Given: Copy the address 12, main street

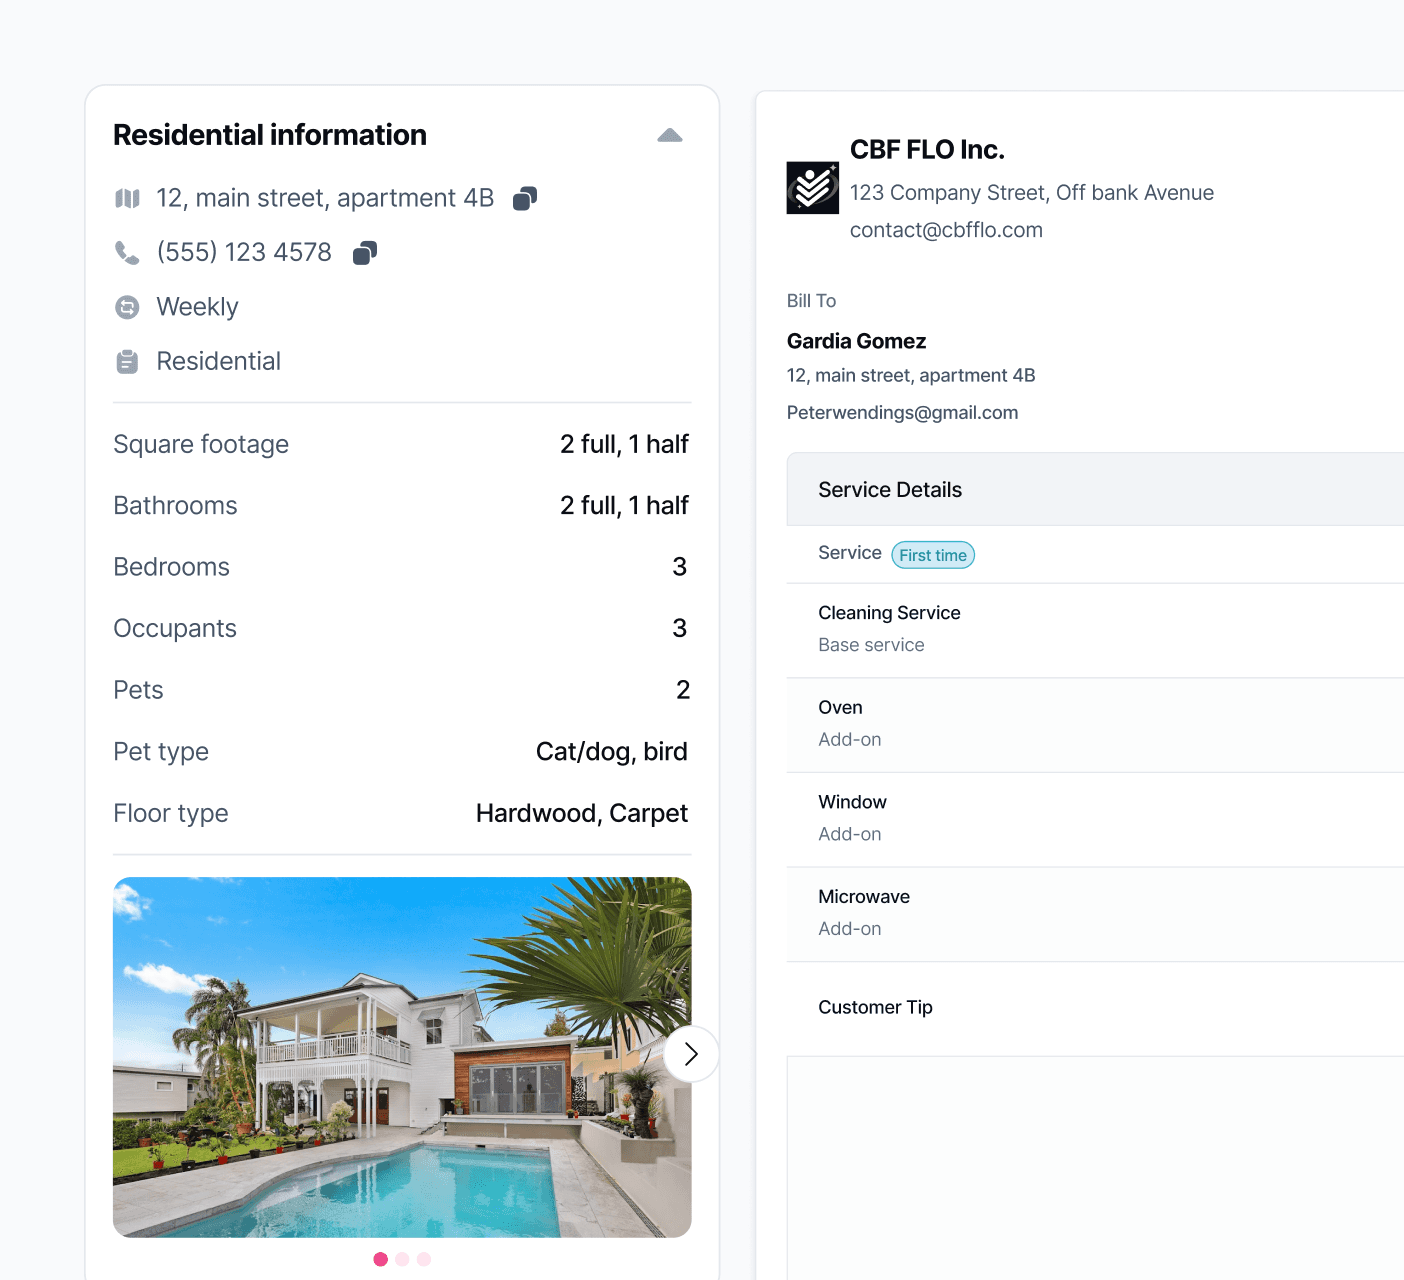Looking at the screenshot, I should click(525, 198).
